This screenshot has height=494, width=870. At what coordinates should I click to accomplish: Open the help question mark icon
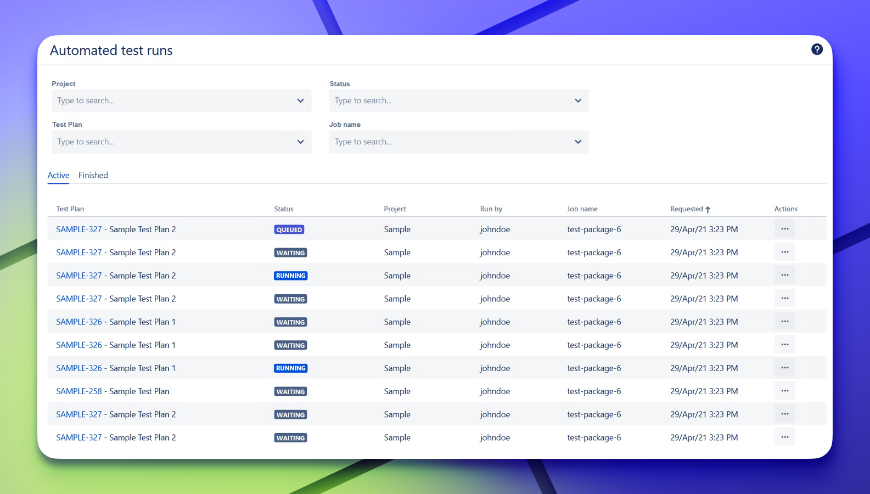pyautogui.click(x=817, y=49)
